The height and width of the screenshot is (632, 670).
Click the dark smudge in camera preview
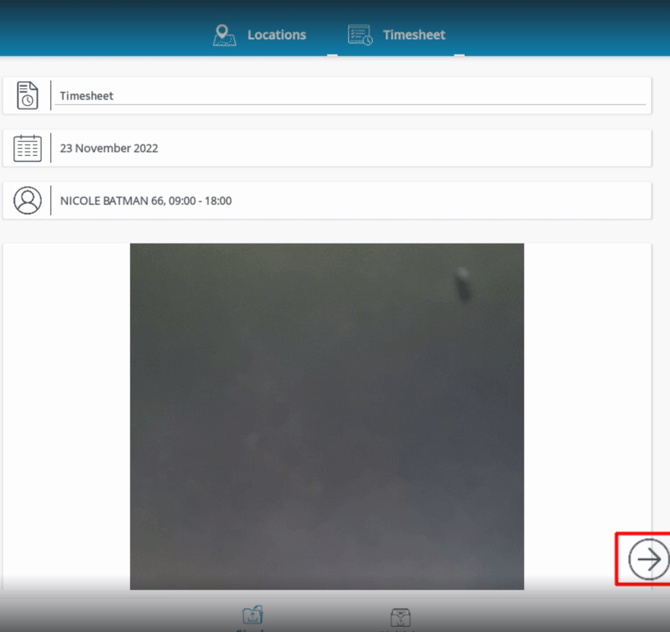point(462,284)
